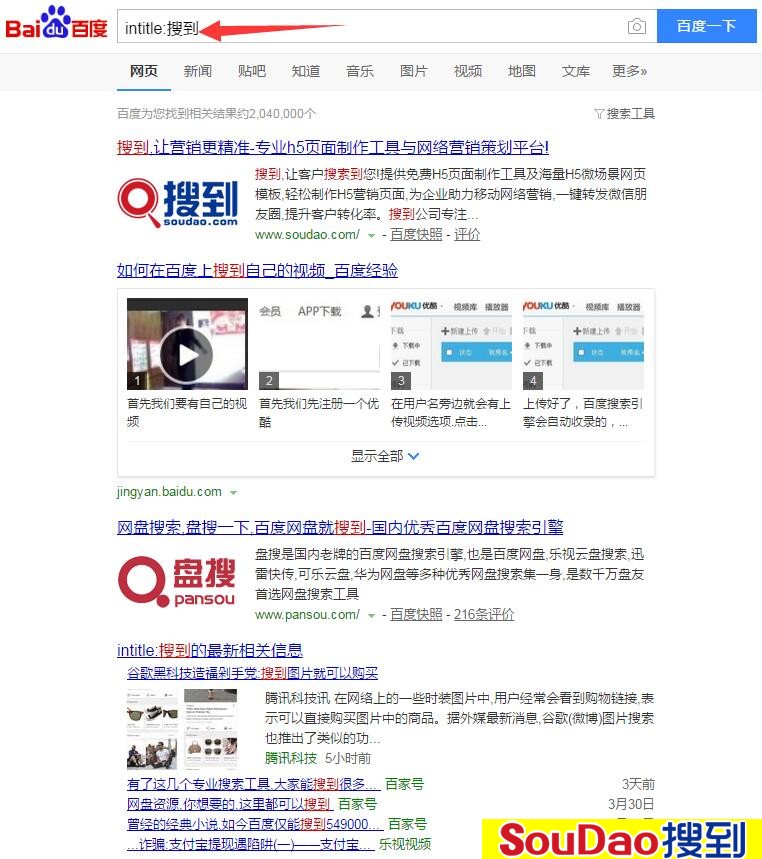
Task: Click 评价 link of soudao.com result
Action: coord(467,234)
